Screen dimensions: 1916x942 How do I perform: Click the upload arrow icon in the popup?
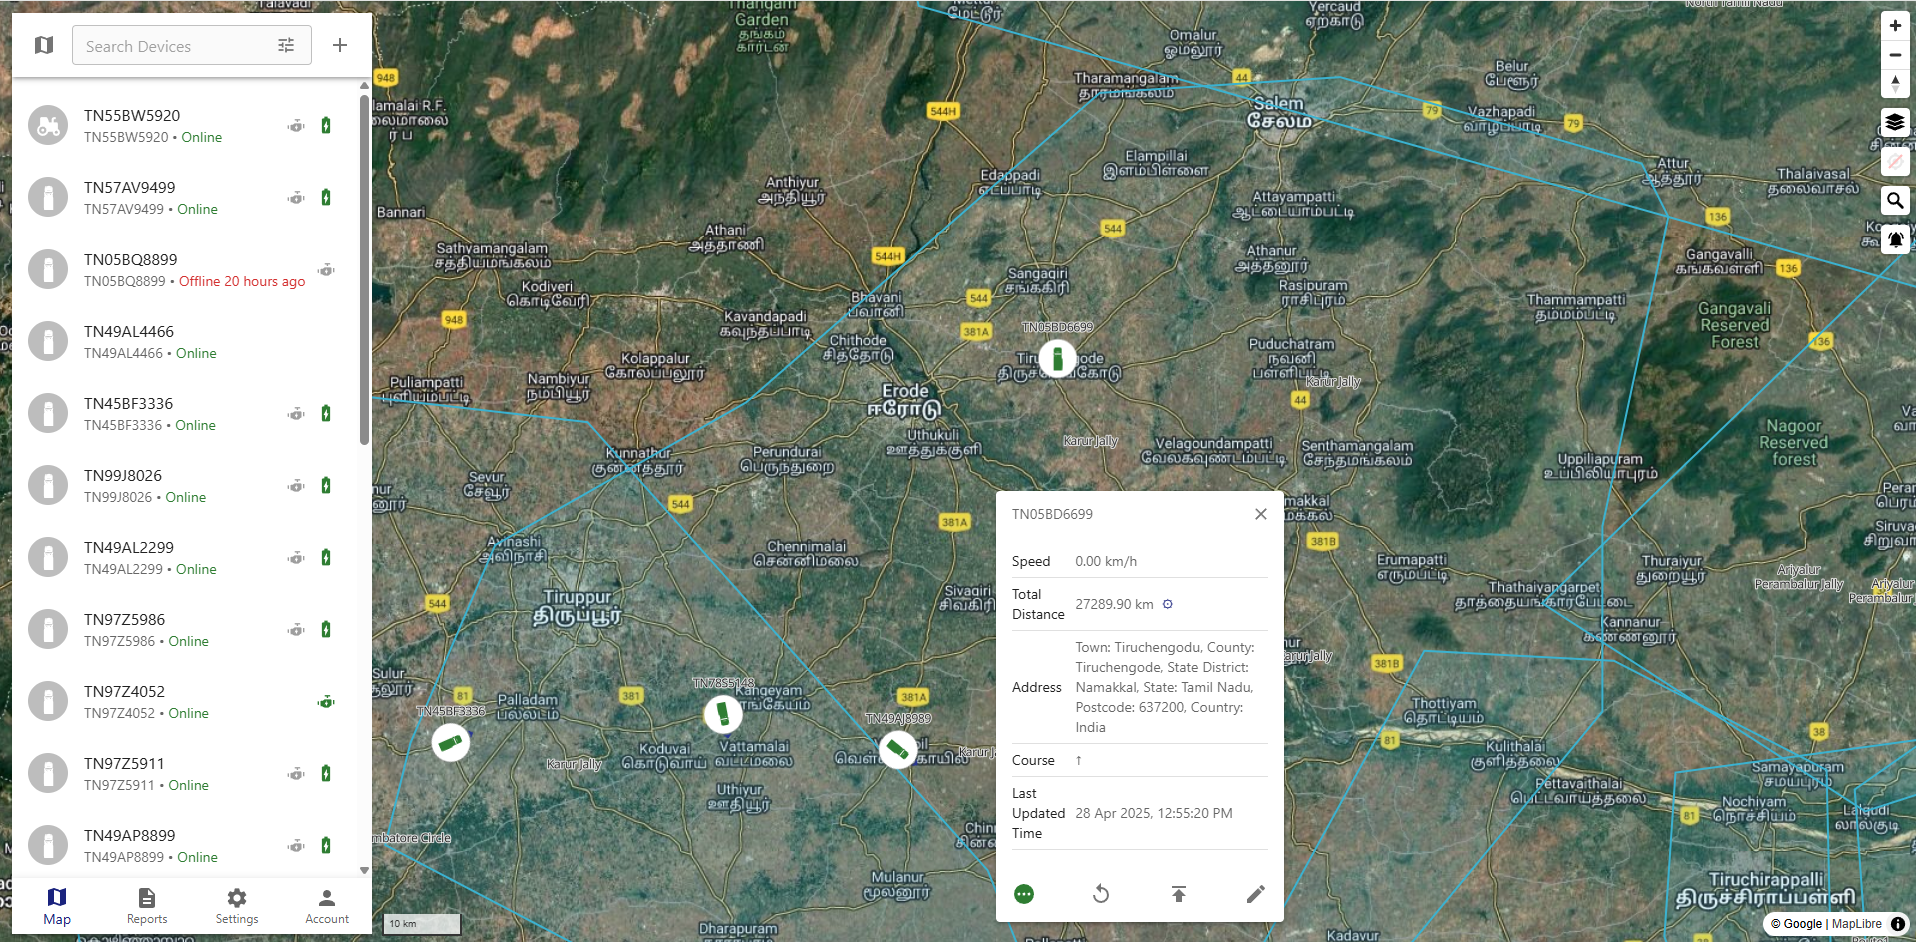point(1178,894)
